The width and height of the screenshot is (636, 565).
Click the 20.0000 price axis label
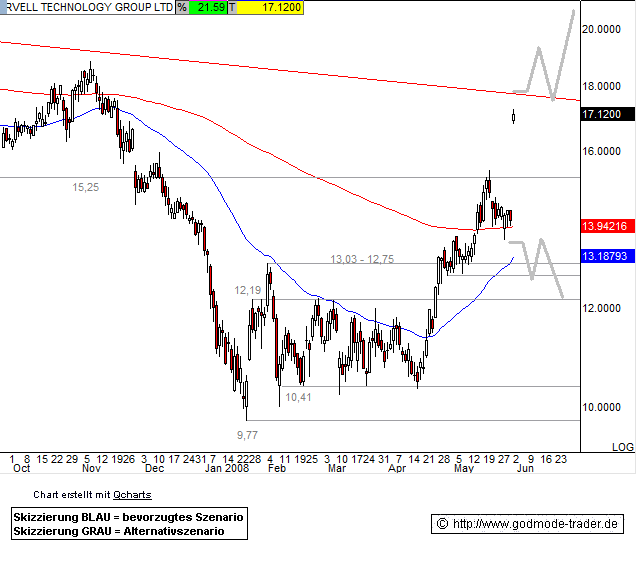click(x=600, y=30)
